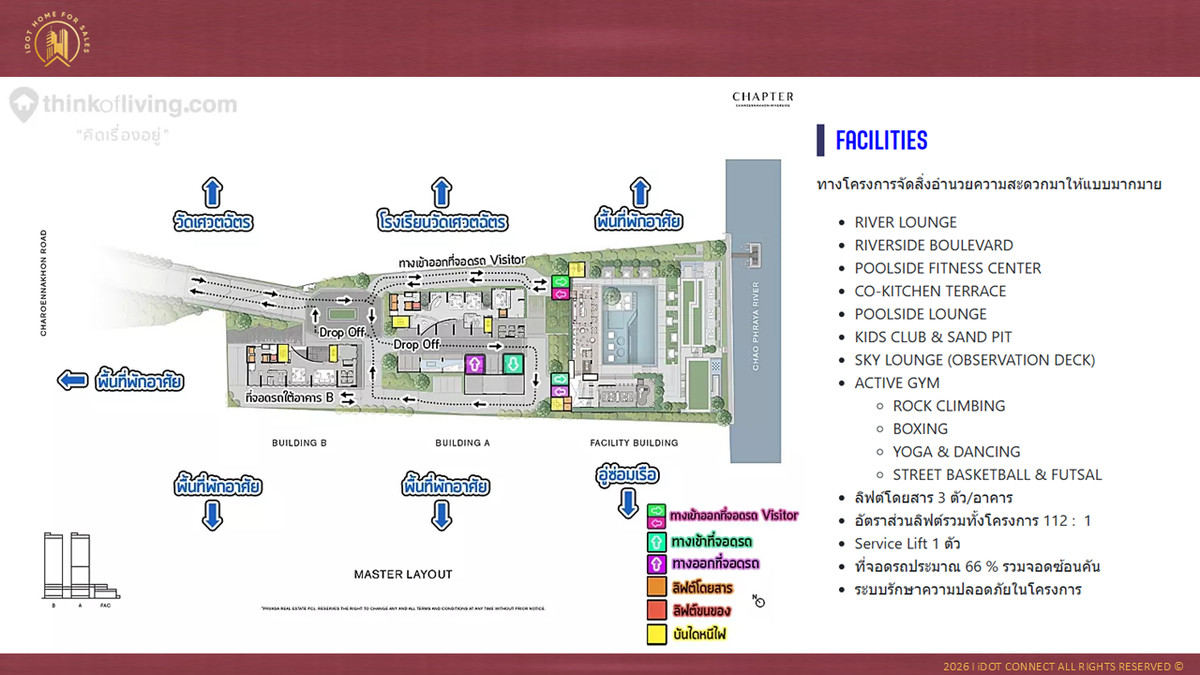Select the down arrow below อู่ซ่อมเรือ
Viewport: 1200px width, 675px height.
(628, 502)
